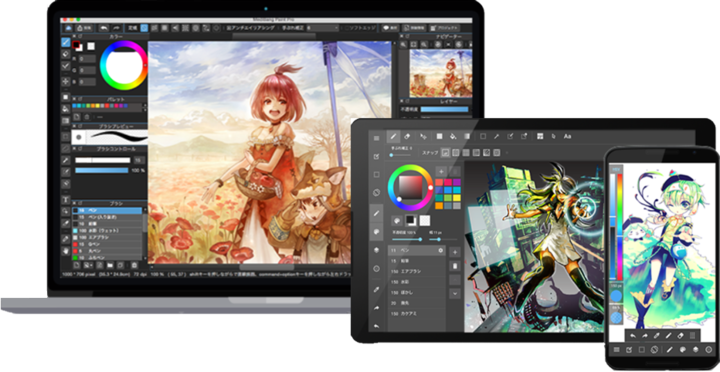
Task: Select the hand pan tool on laptop
Action: click(x=66, y=251)
